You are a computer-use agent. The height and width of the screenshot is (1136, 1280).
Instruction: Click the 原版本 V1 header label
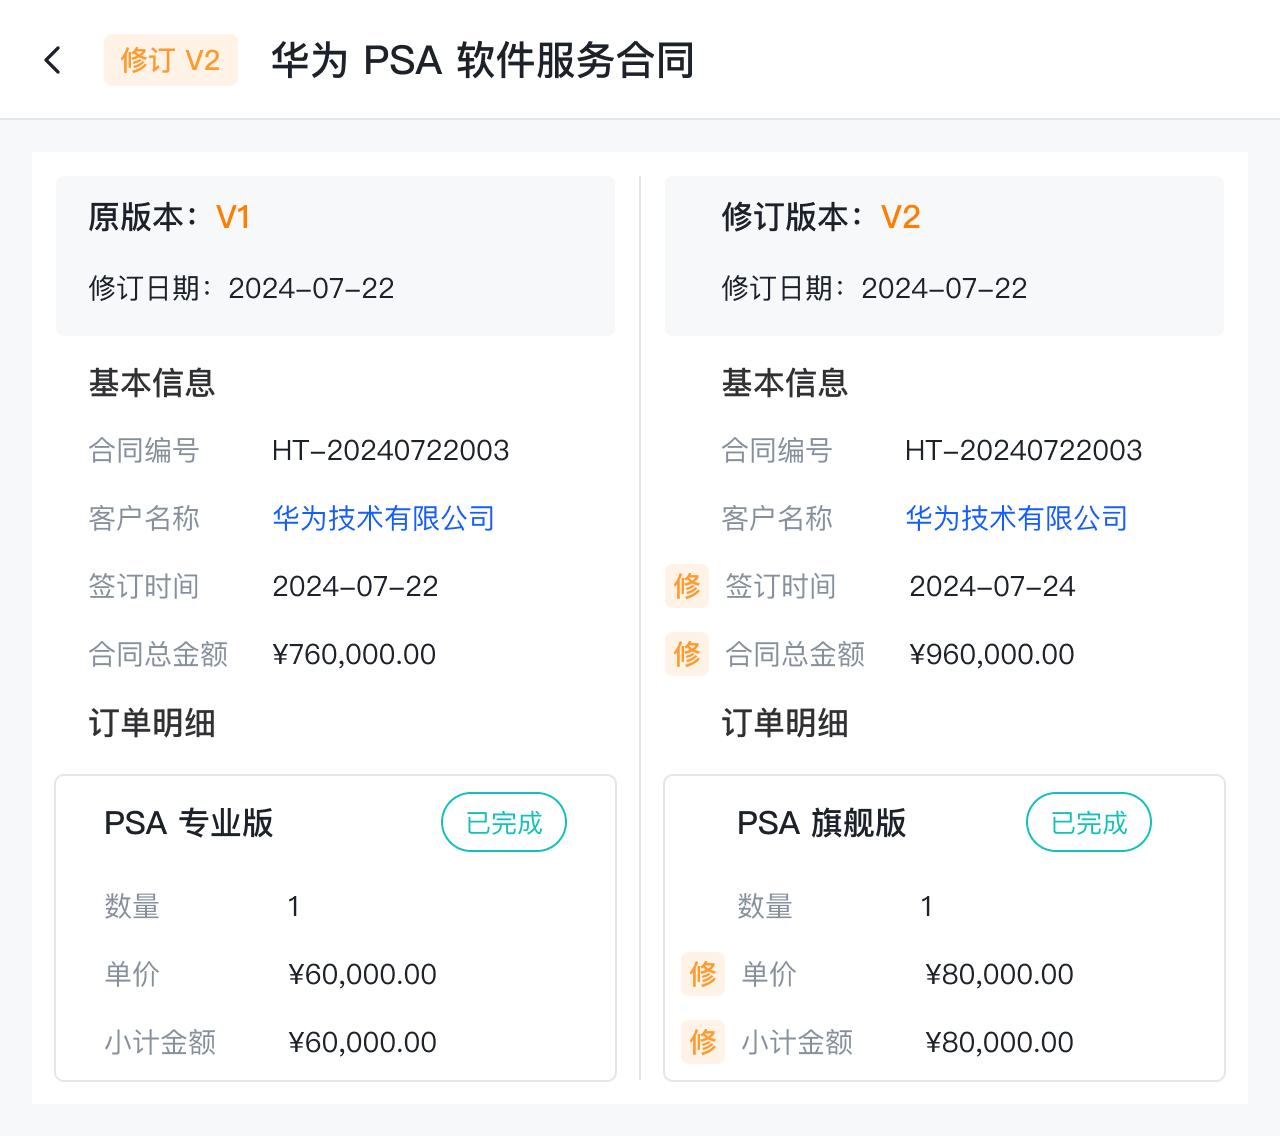pos(169,217)
